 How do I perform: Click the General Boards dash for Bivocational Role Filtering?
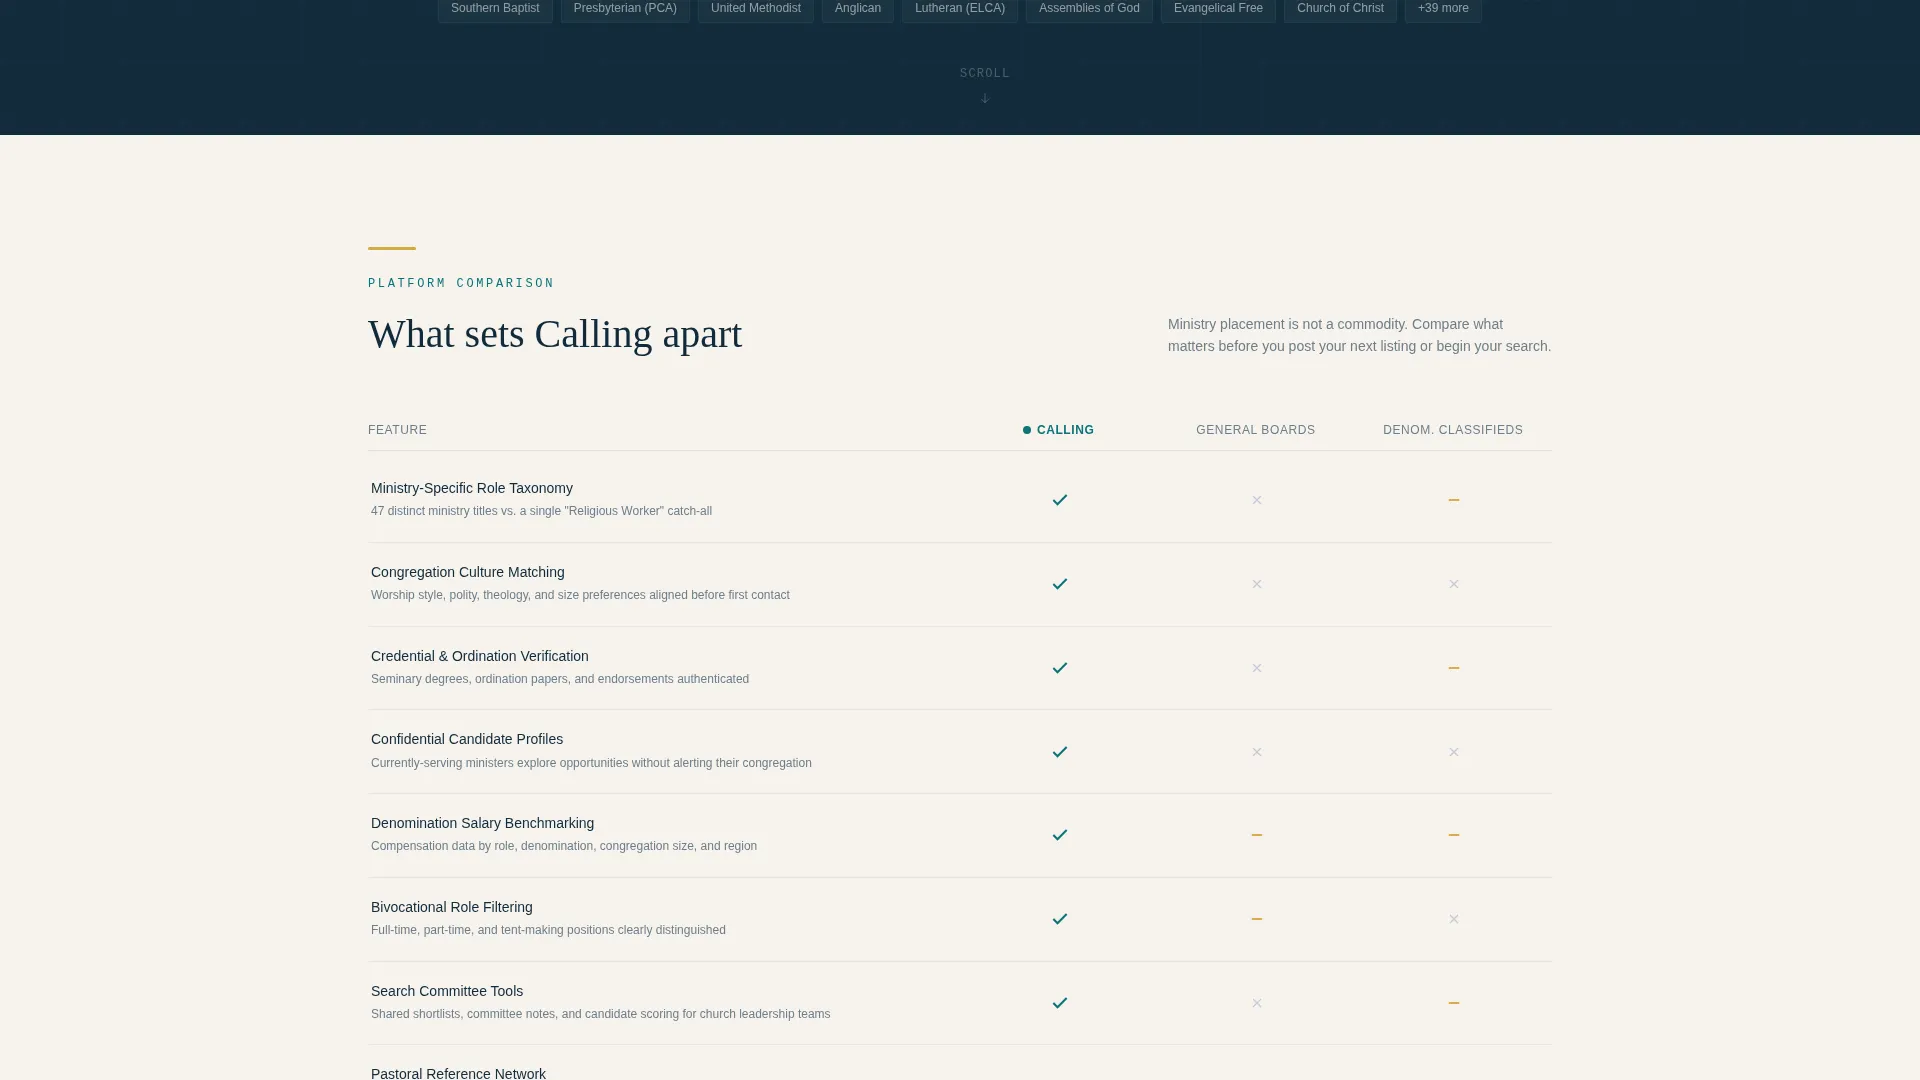(1257, 919)
